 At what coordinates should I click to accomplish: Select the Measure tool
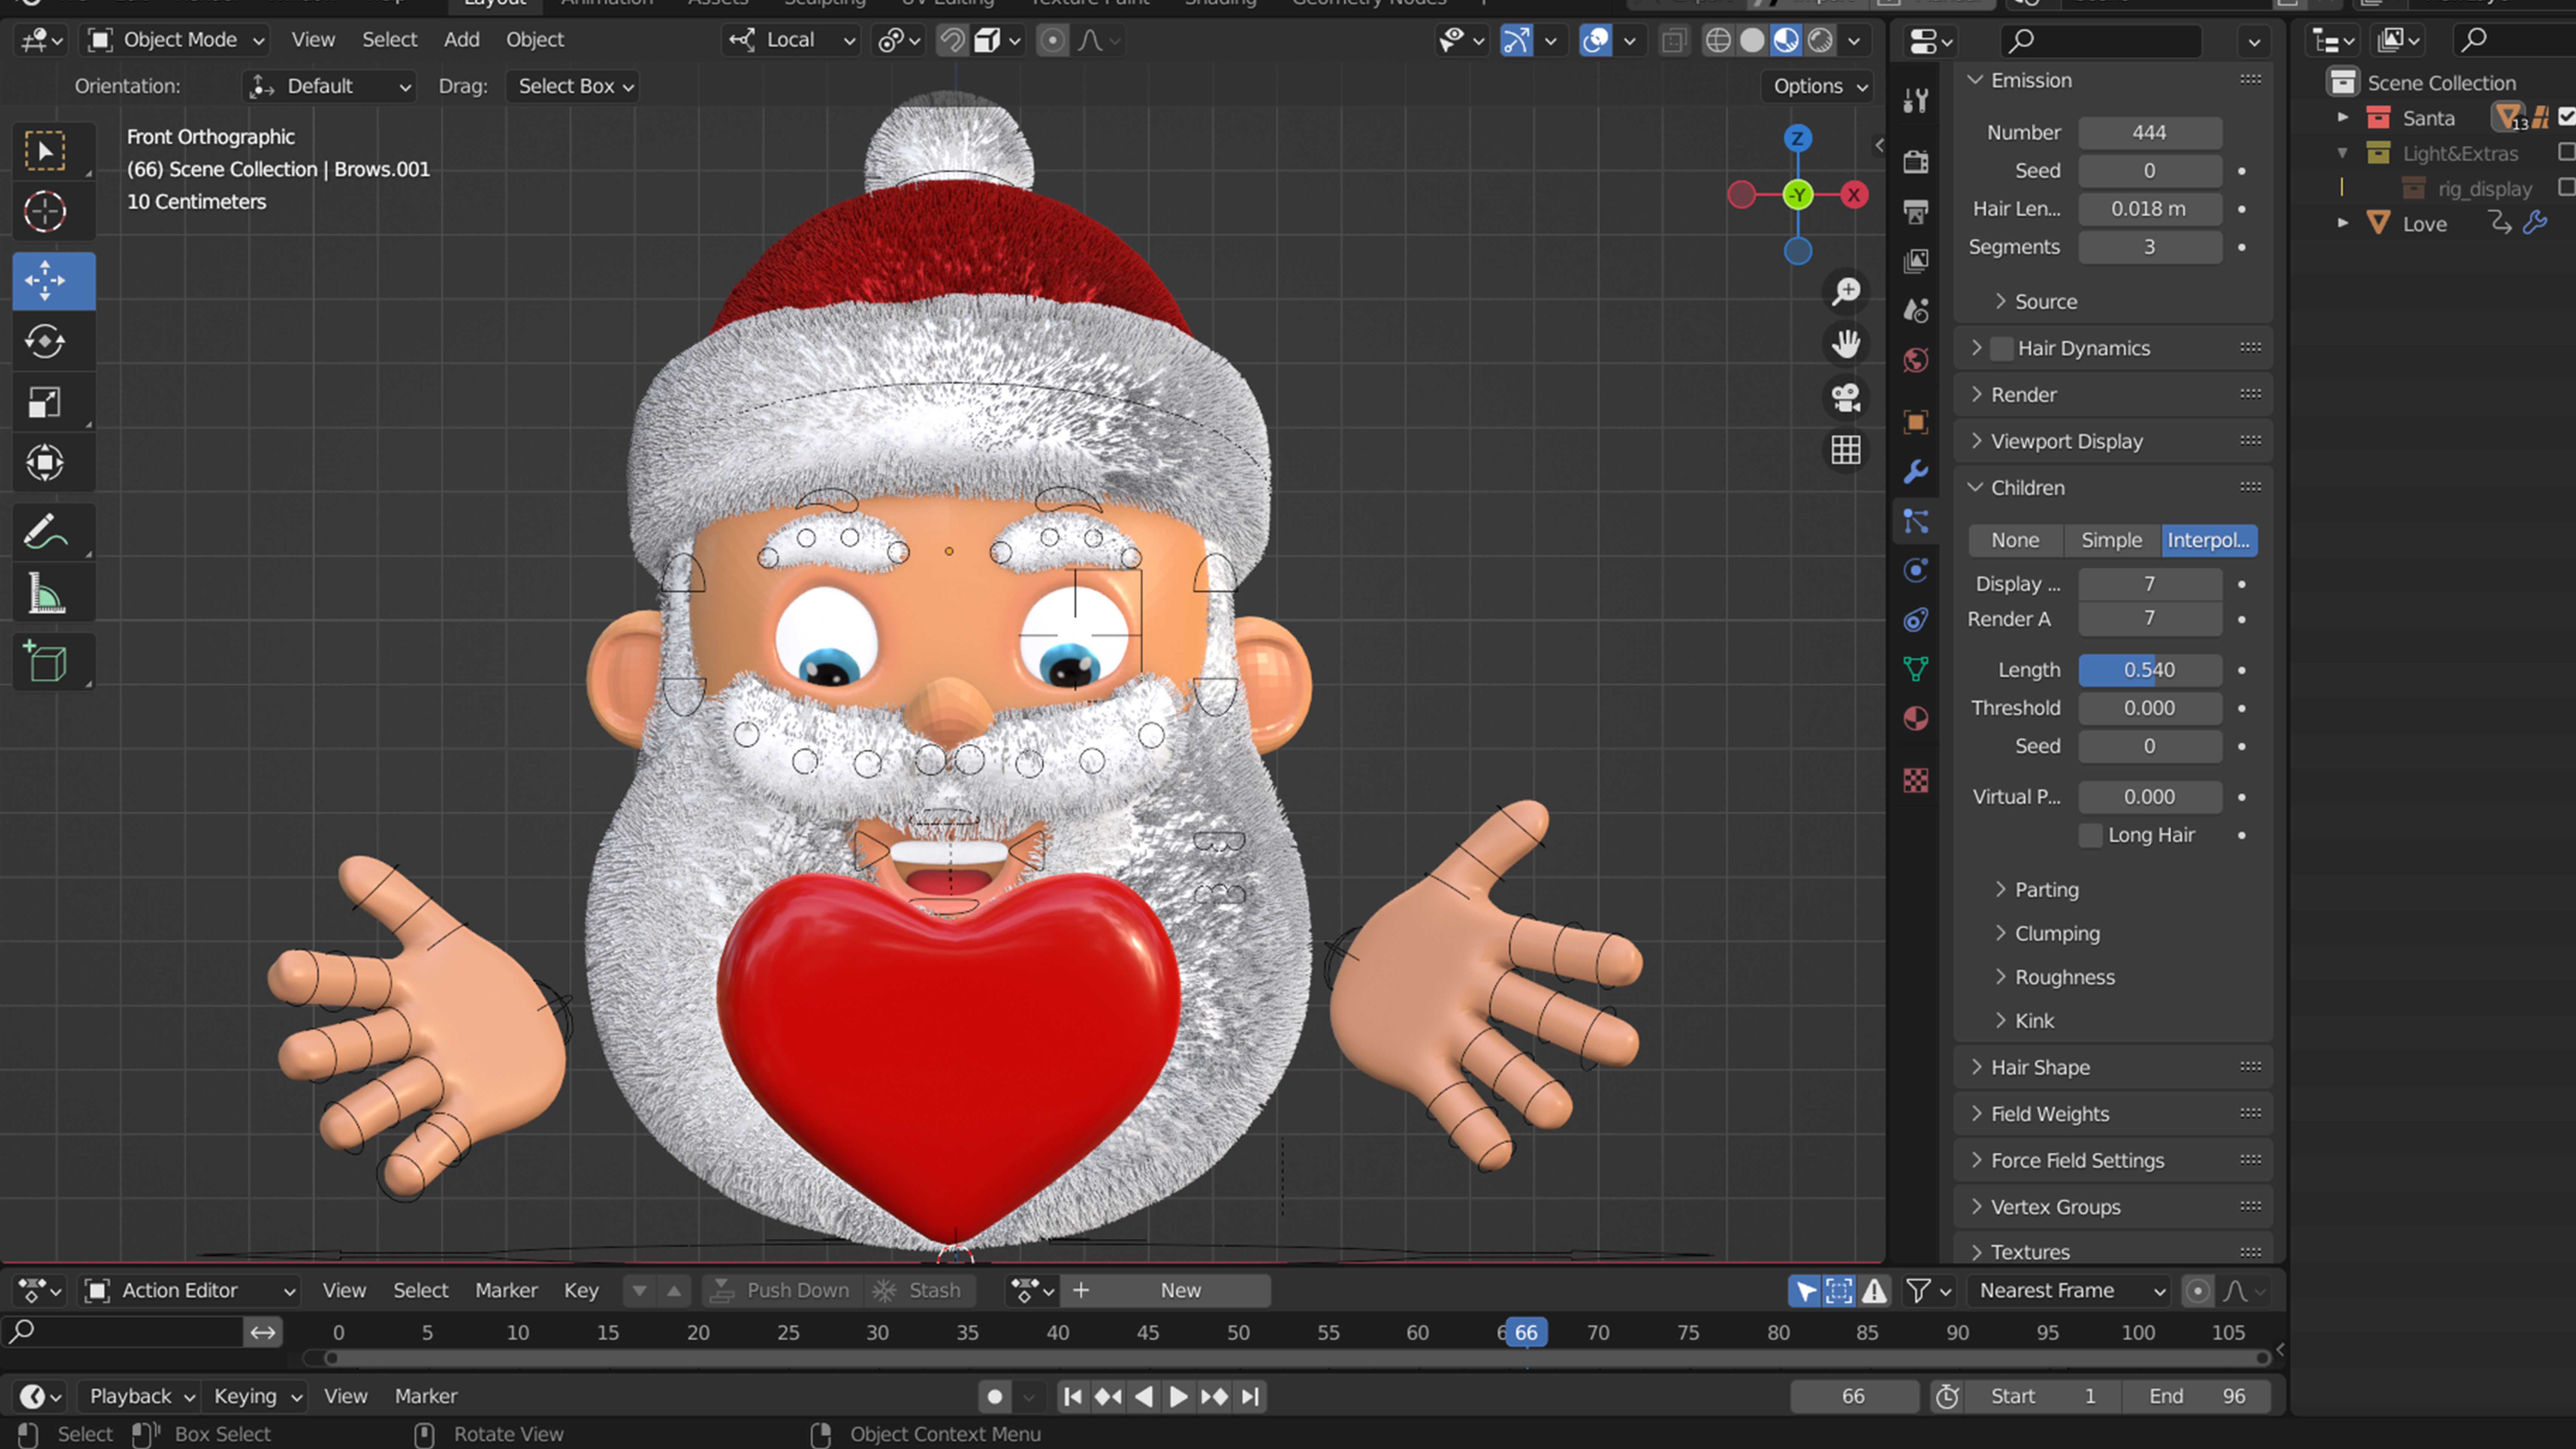click(x=45, y=593)
